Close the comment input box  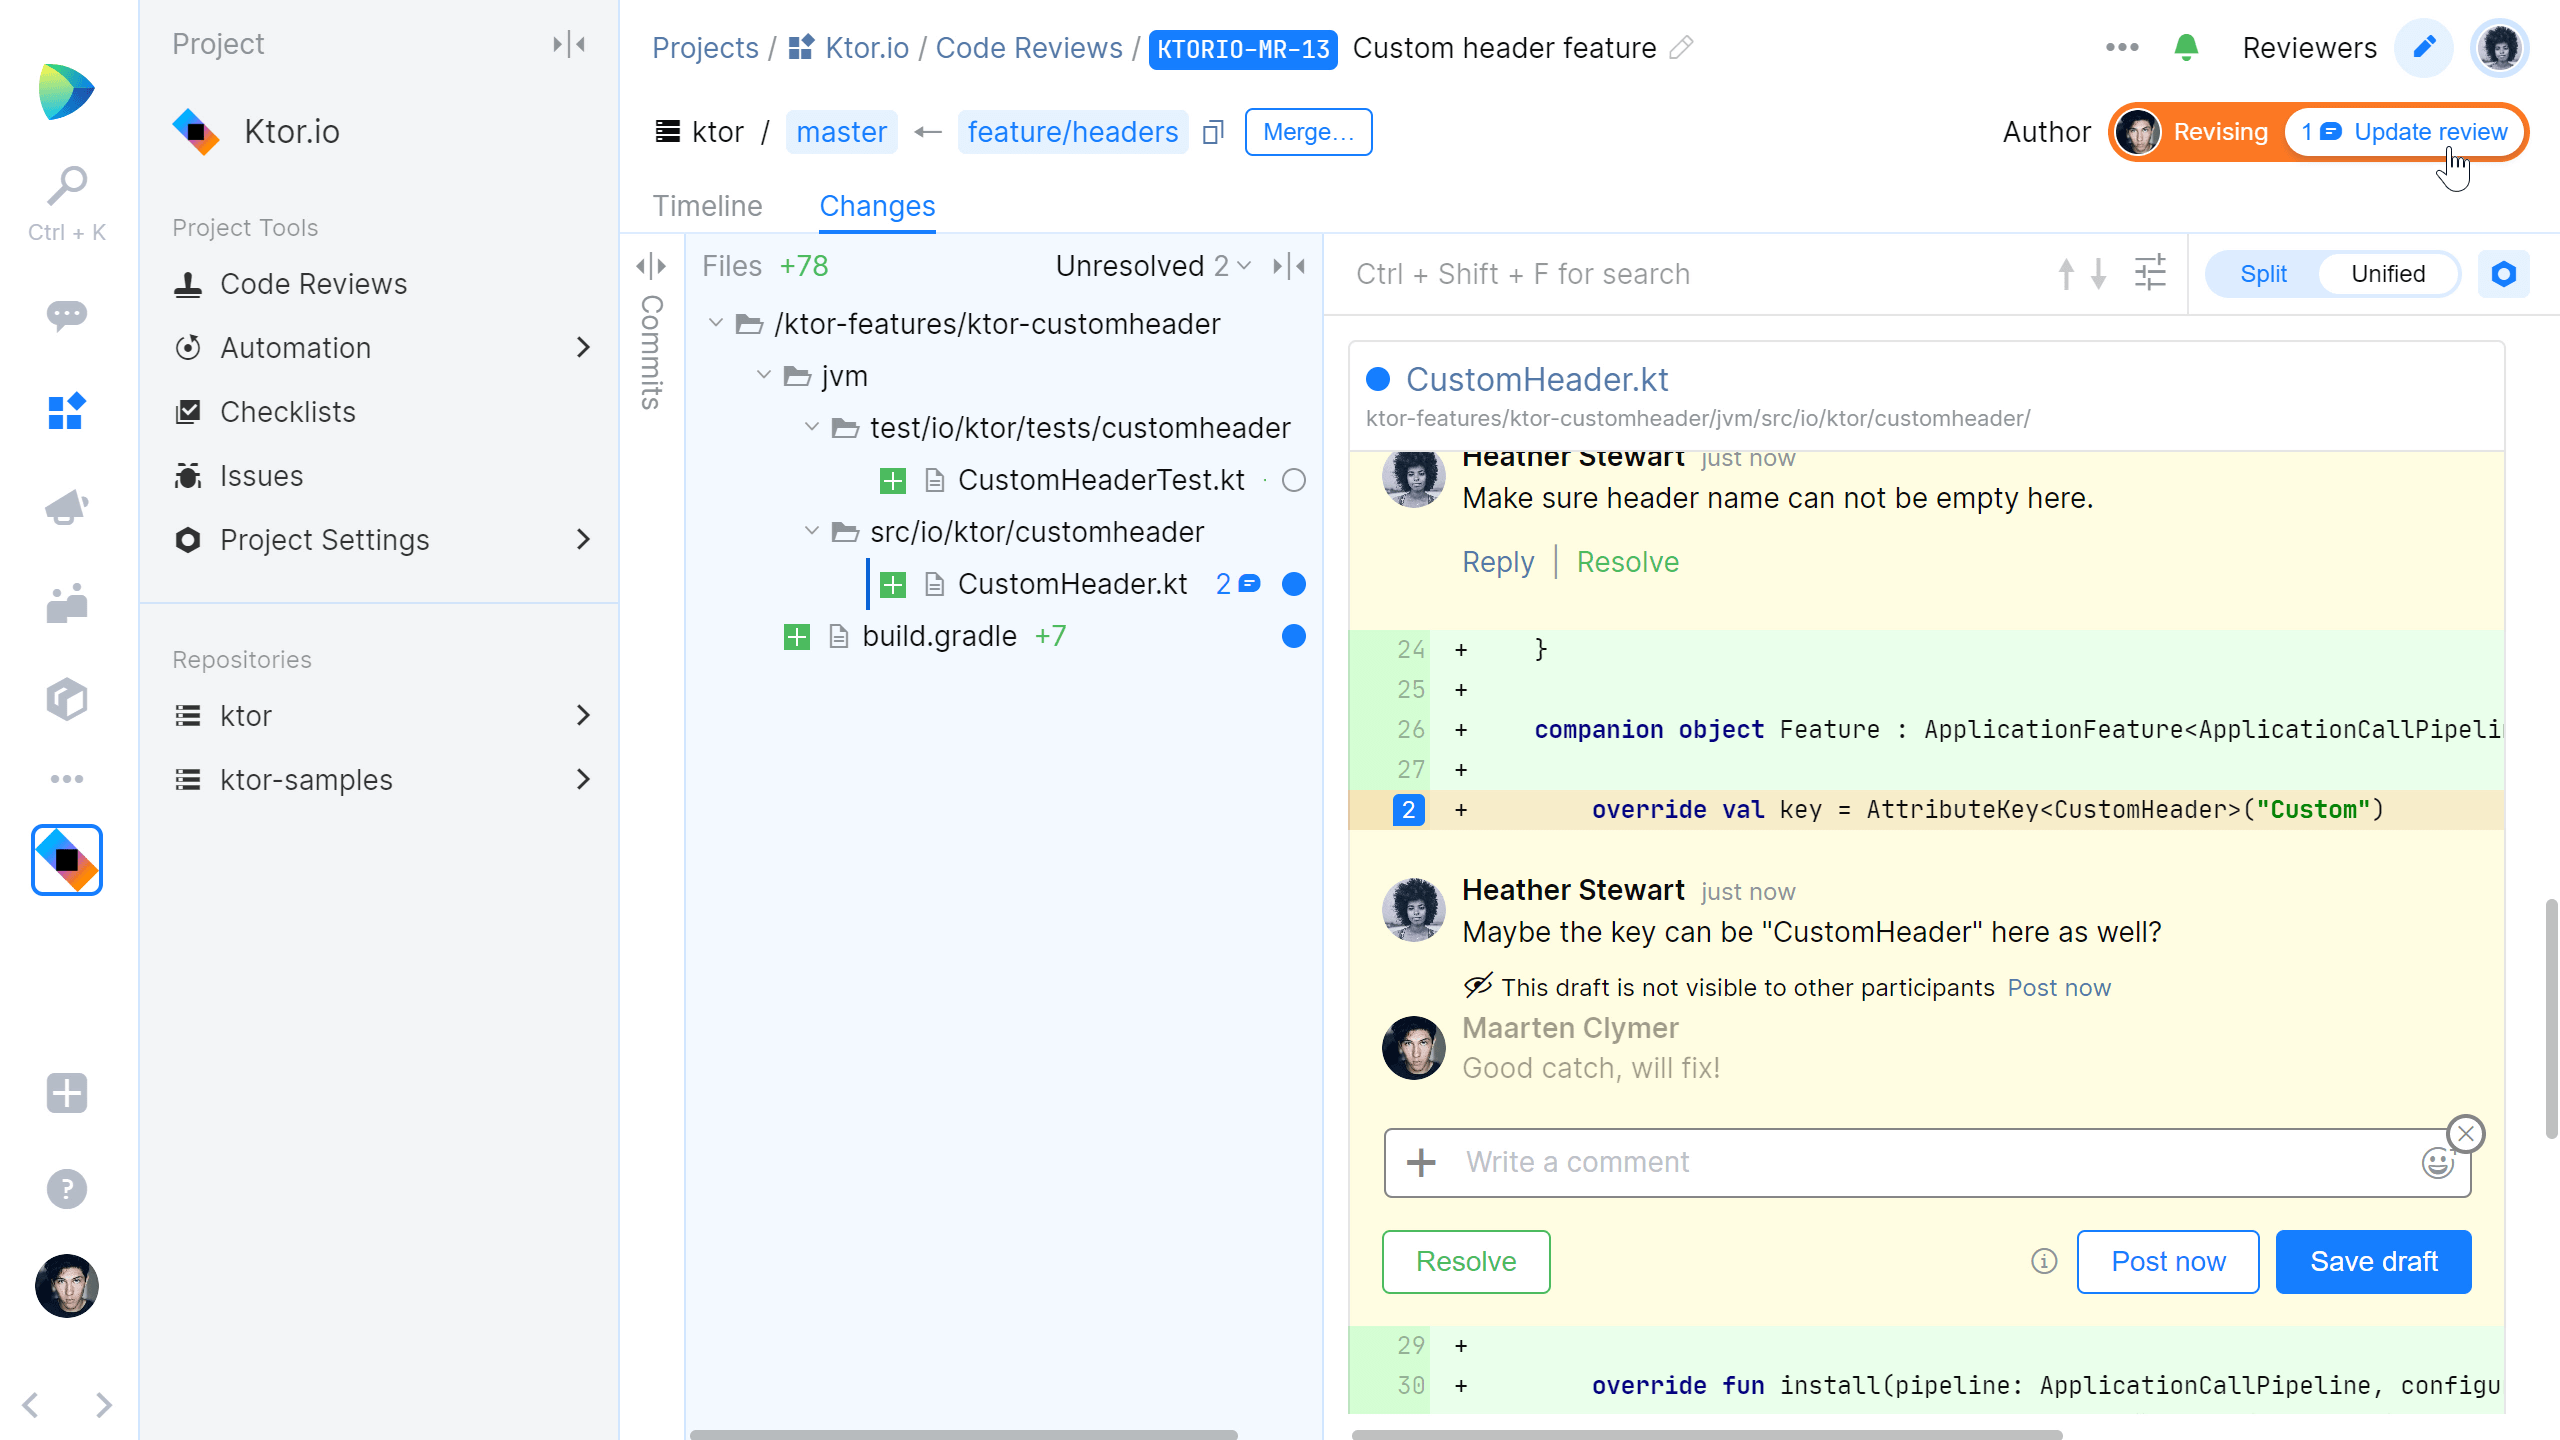point(2466,1134)
